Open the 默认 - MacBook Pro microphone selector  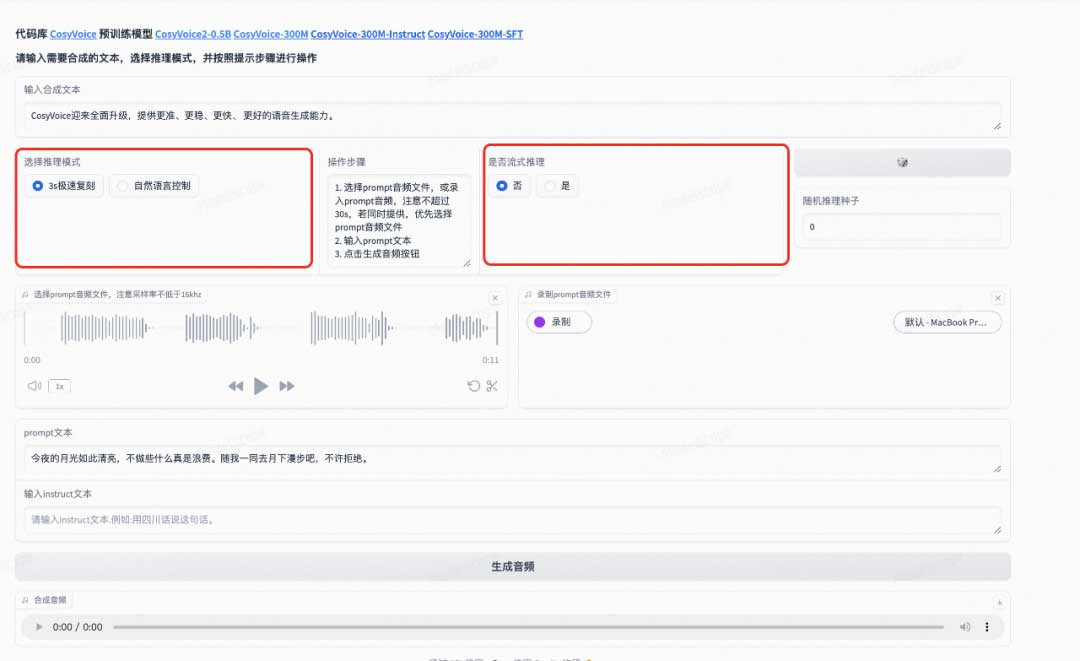946,322
